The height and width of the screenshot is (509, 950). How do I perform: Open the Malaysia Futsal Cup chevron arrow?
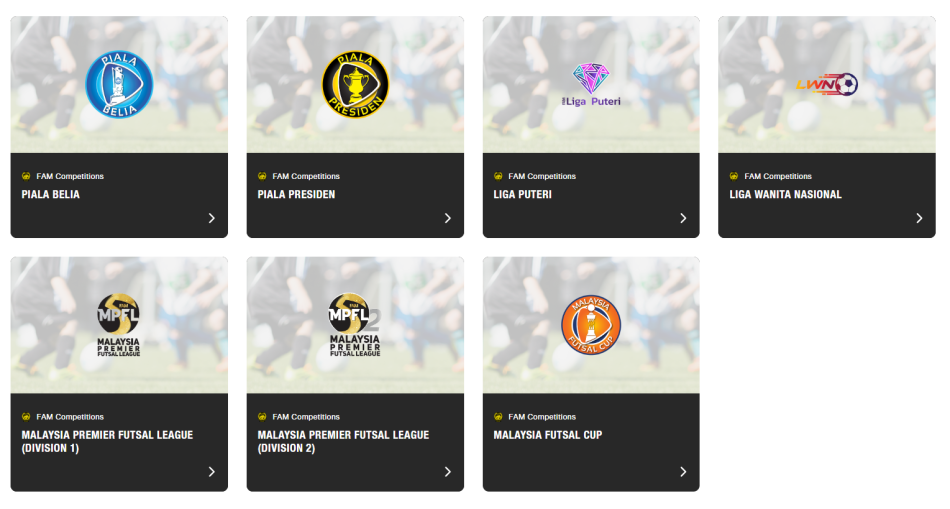(x=683, y=472)
